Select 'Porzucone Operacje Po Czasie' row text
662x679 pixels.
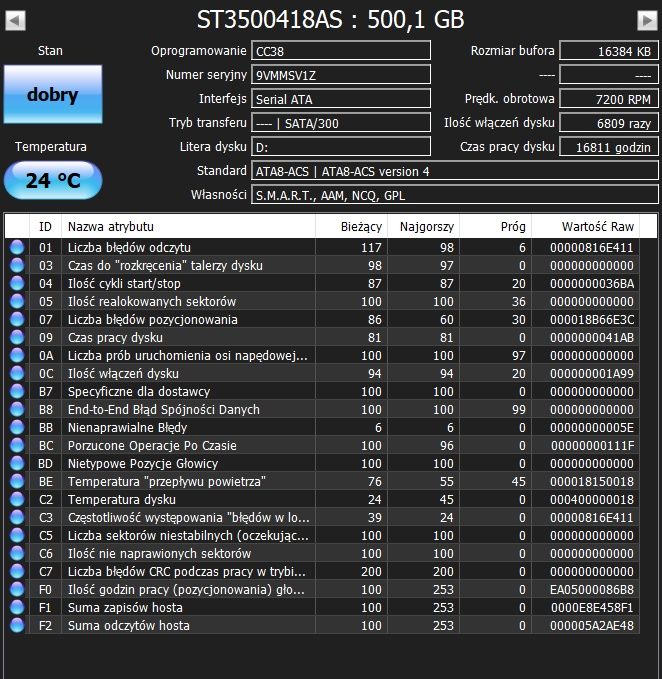pos(152,445)
